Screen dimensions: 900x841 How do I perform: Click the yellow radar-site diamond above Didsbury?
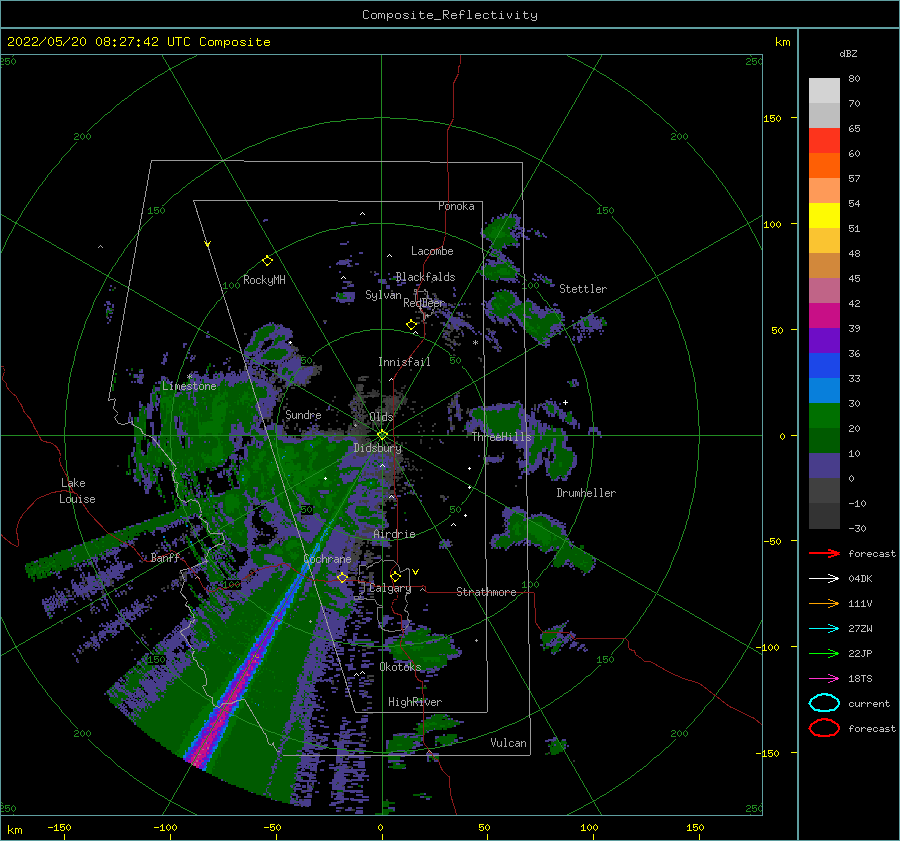[x=382, y=435]
